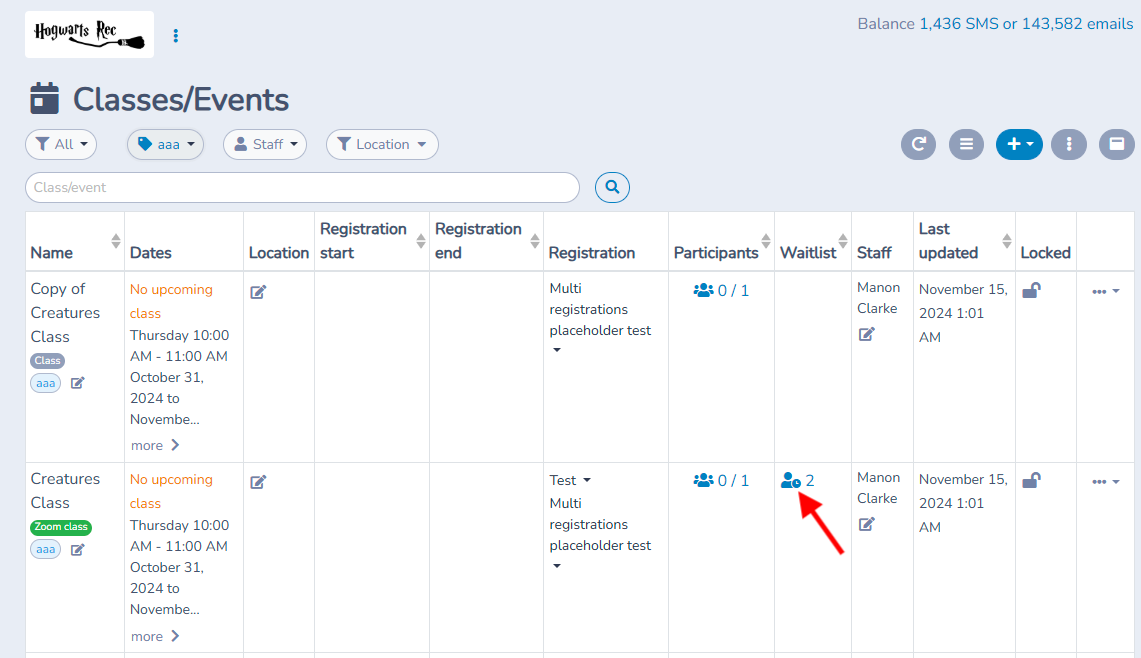
Task: Open the waitlist showing 2 people
Action: point(798,480)
